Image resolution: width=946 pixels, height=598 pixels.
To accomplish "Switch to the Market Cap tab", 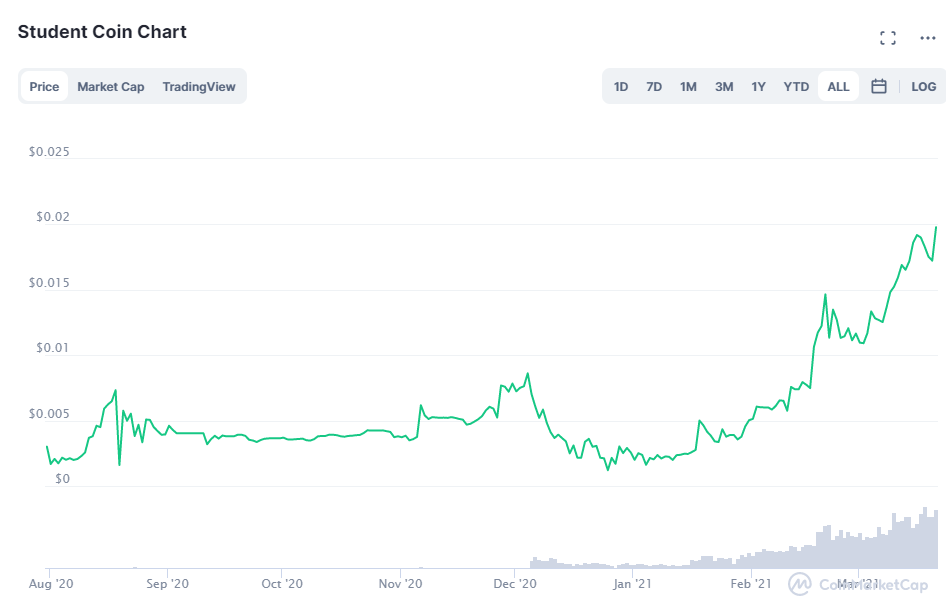I will pos(110,86).
